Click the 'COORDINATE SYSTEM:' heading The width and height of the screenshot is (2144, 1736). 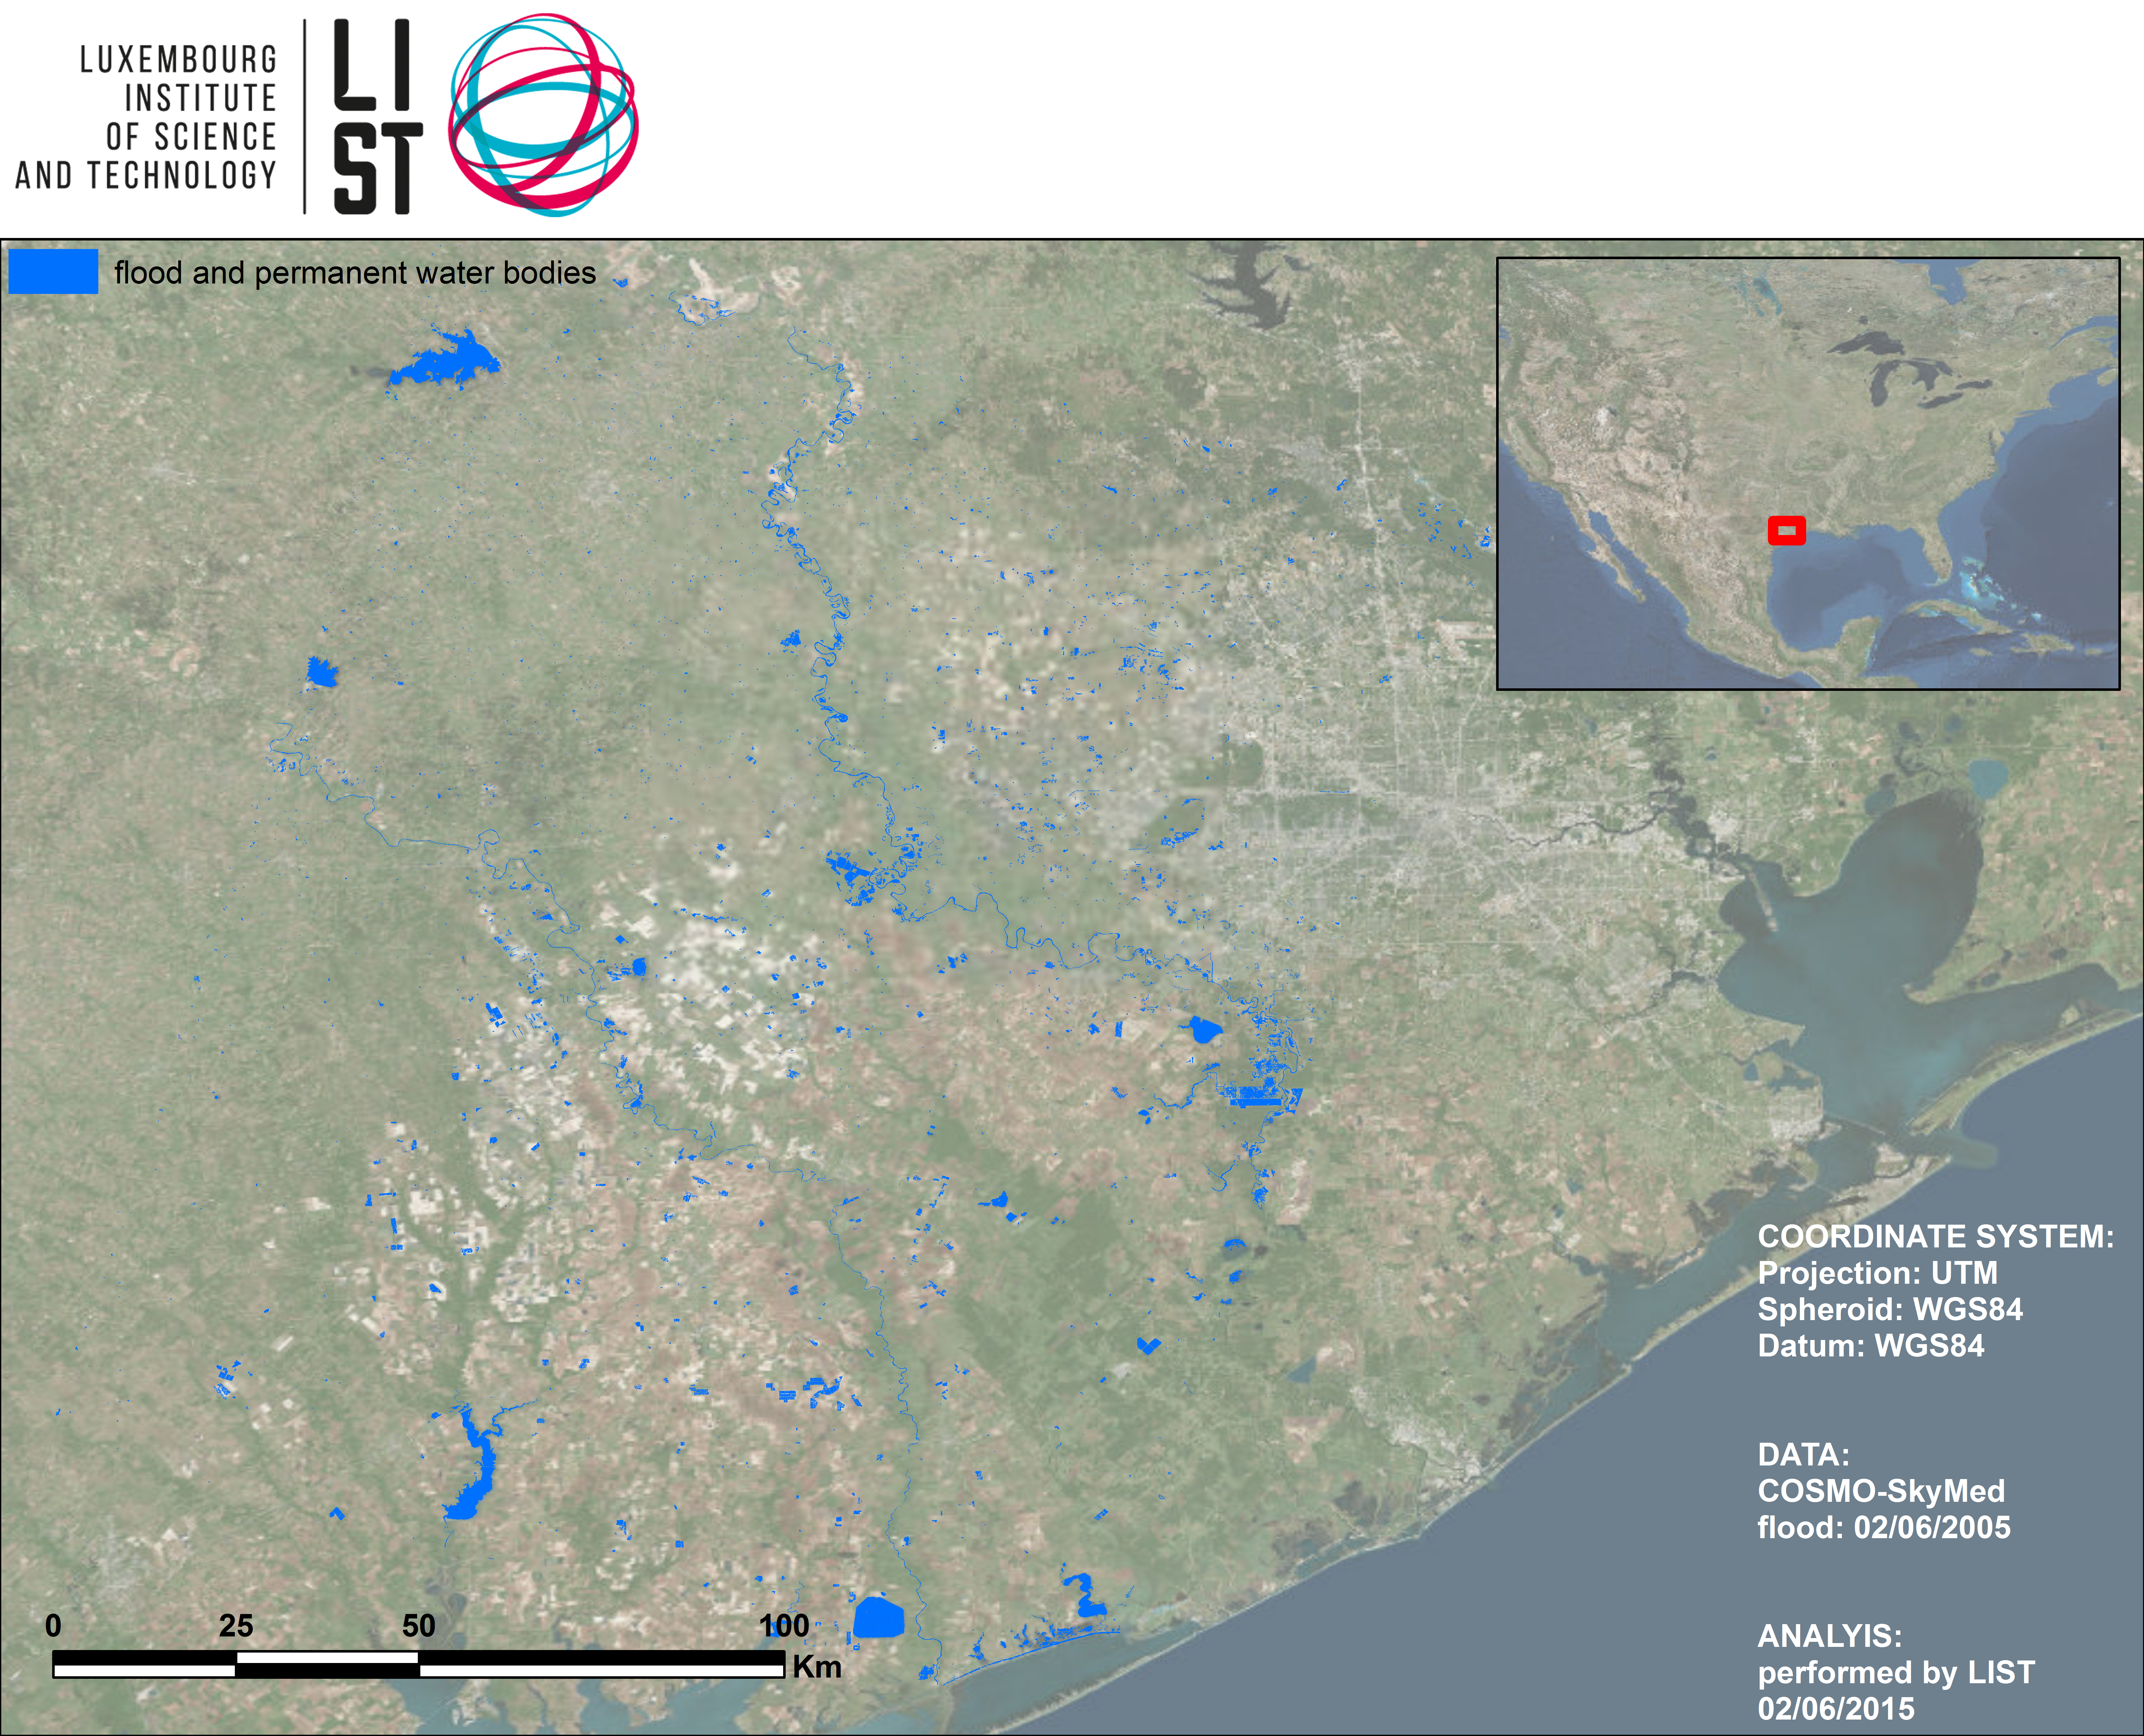(x=1936, y=1237)
